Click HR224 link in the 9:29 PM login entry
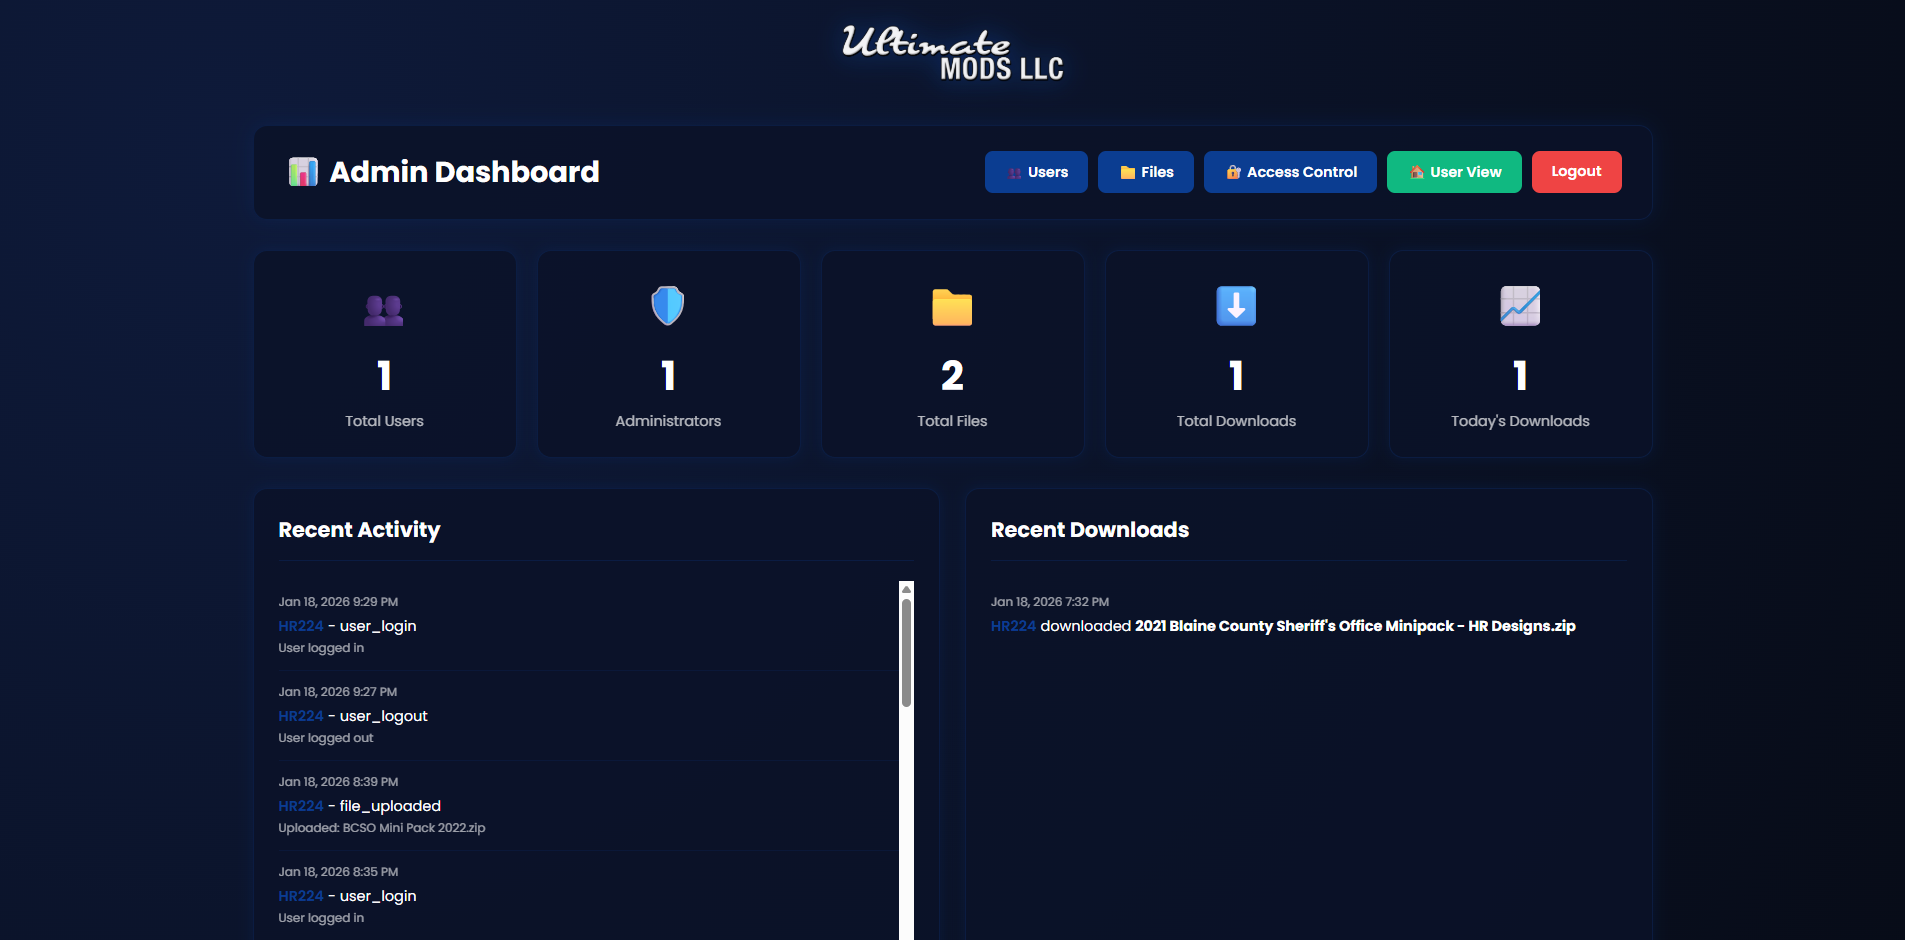Image resolution: width=1905 pixels, height=940 pixels. coord(301,626)
